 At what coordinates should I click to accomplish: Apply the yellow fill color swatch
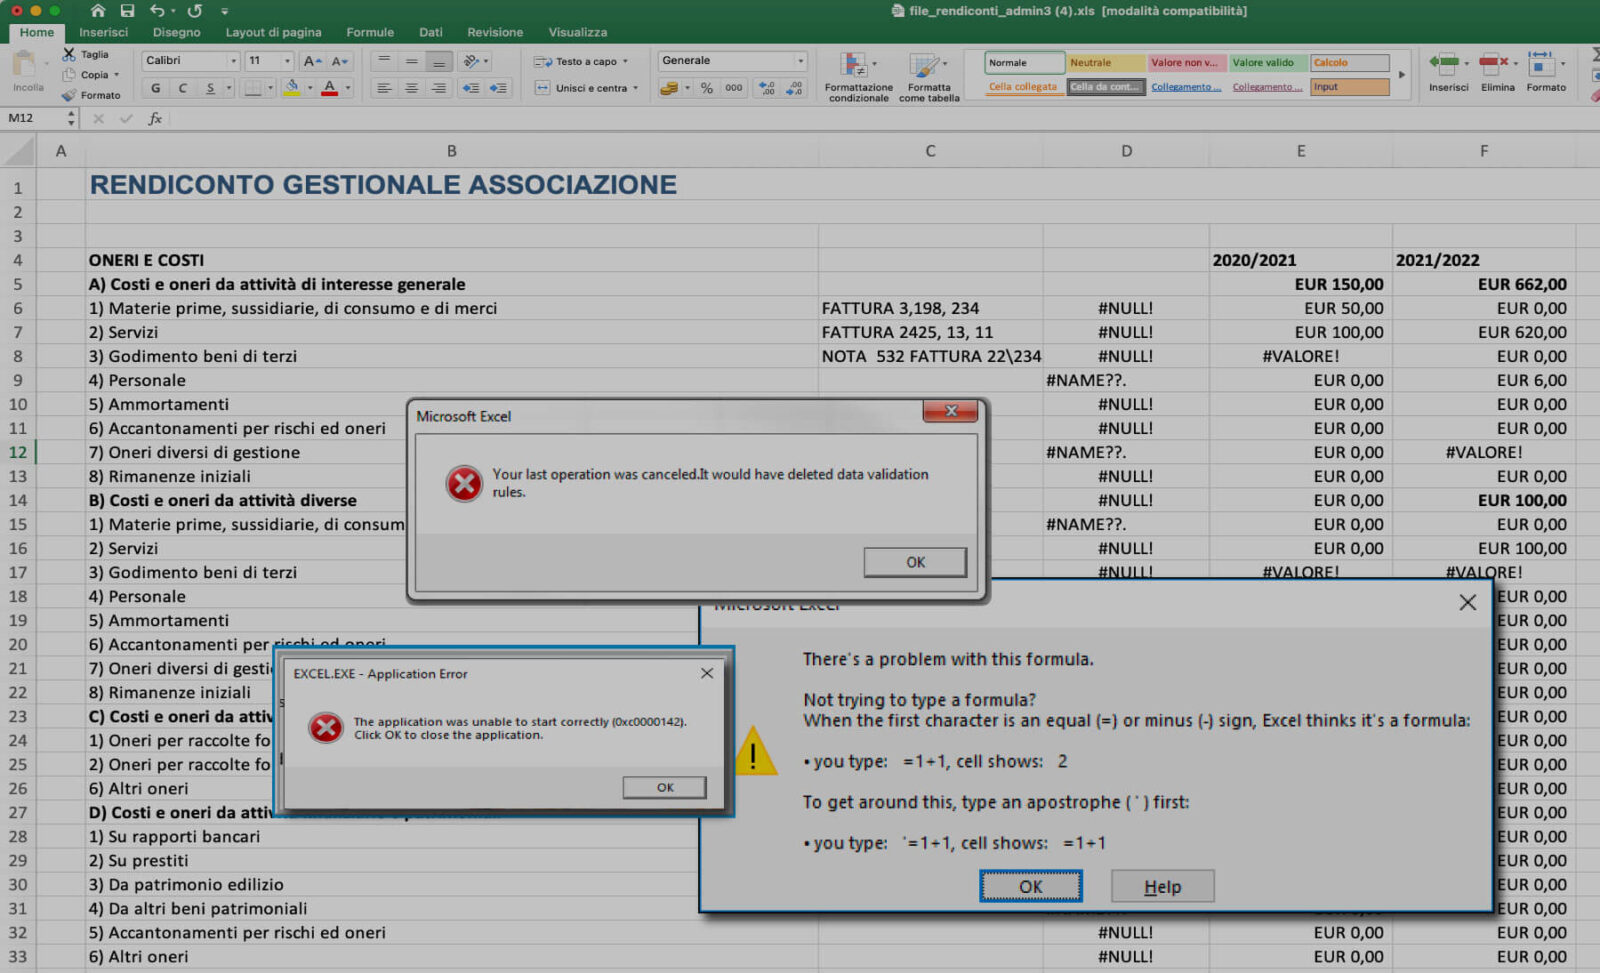tap(292, 88)
